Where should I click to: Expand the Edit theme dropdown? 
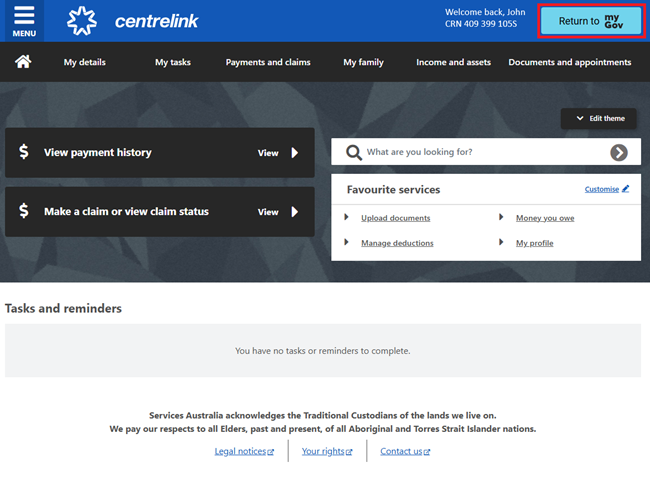[x=599, y=118]
